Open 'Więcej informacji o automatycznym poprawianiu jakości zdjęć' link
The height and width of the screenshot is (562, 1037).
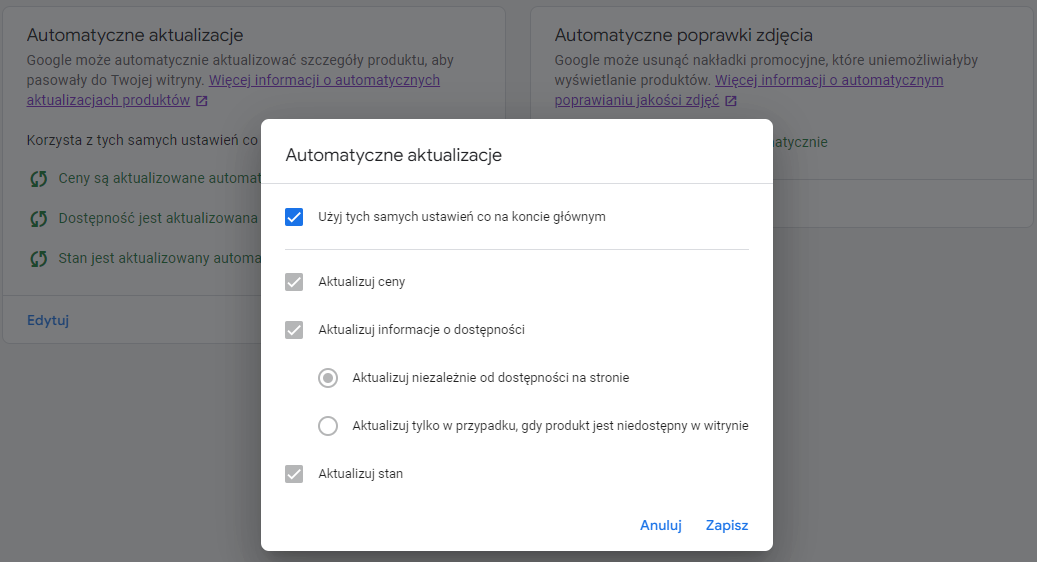coord(749,90)
